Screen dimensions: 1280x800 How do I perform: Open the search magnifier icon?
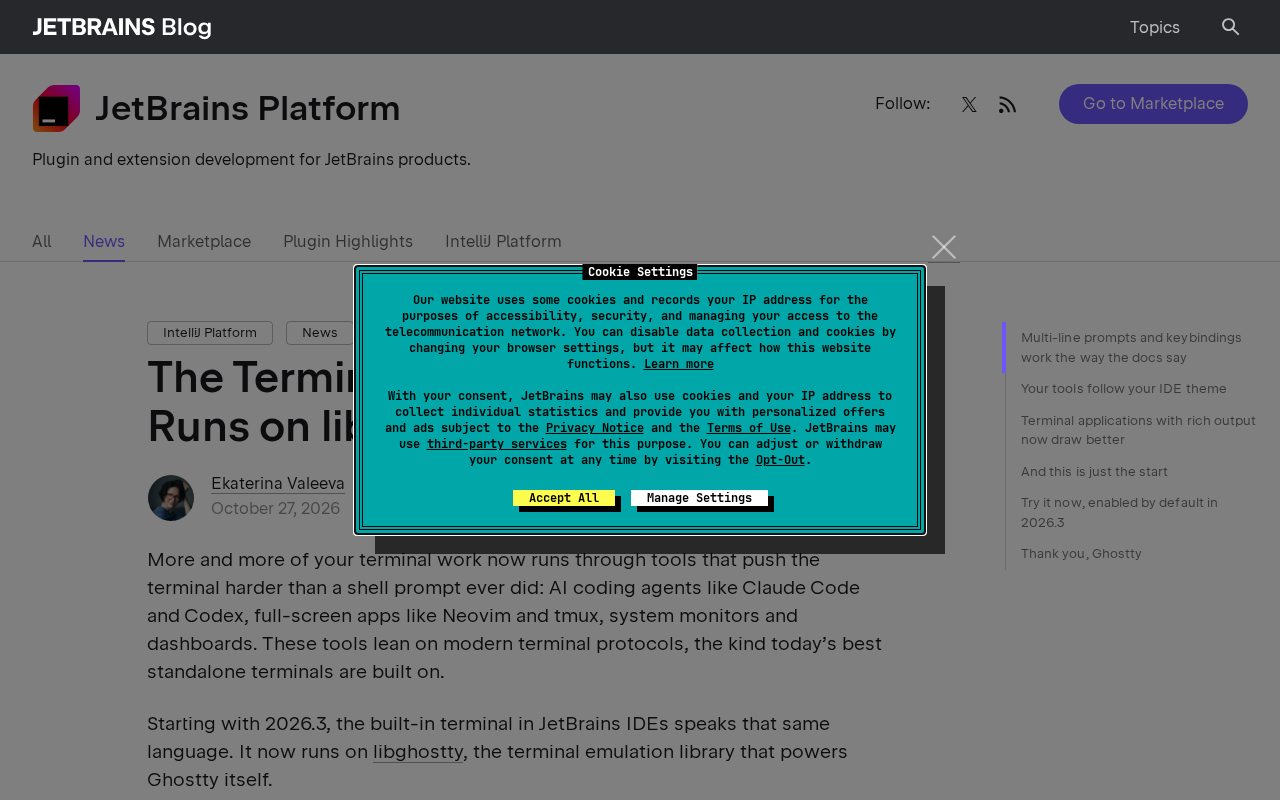(x=1231, y=27)
